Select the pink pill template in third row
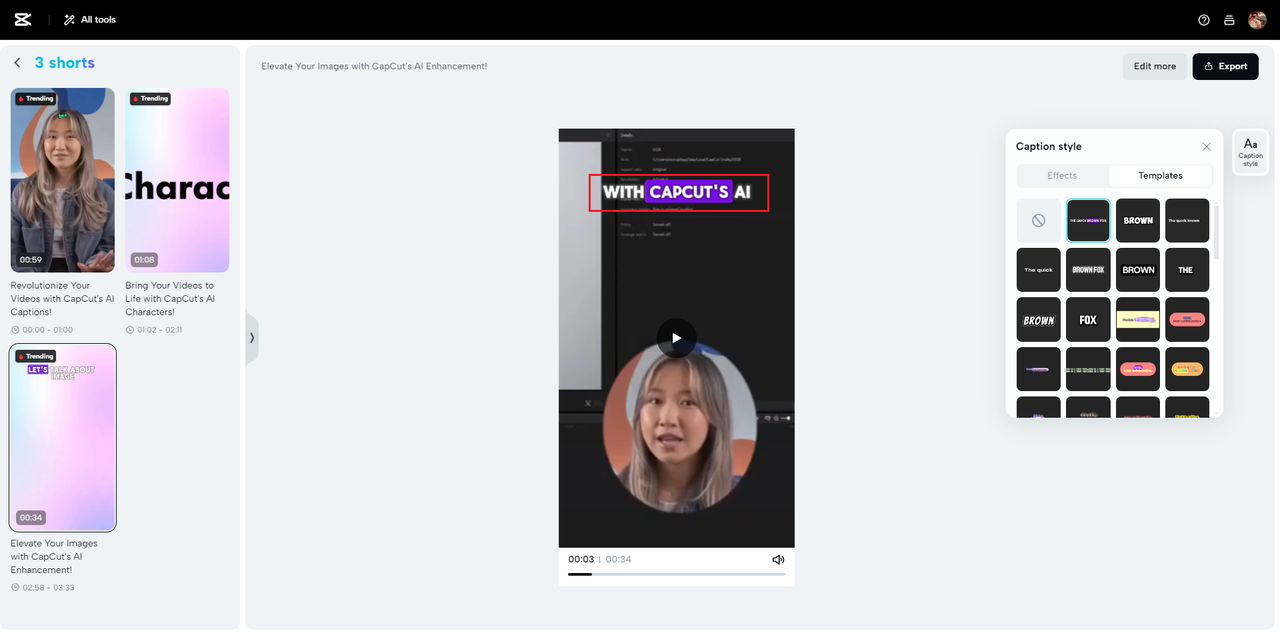 coord(1187,320)
